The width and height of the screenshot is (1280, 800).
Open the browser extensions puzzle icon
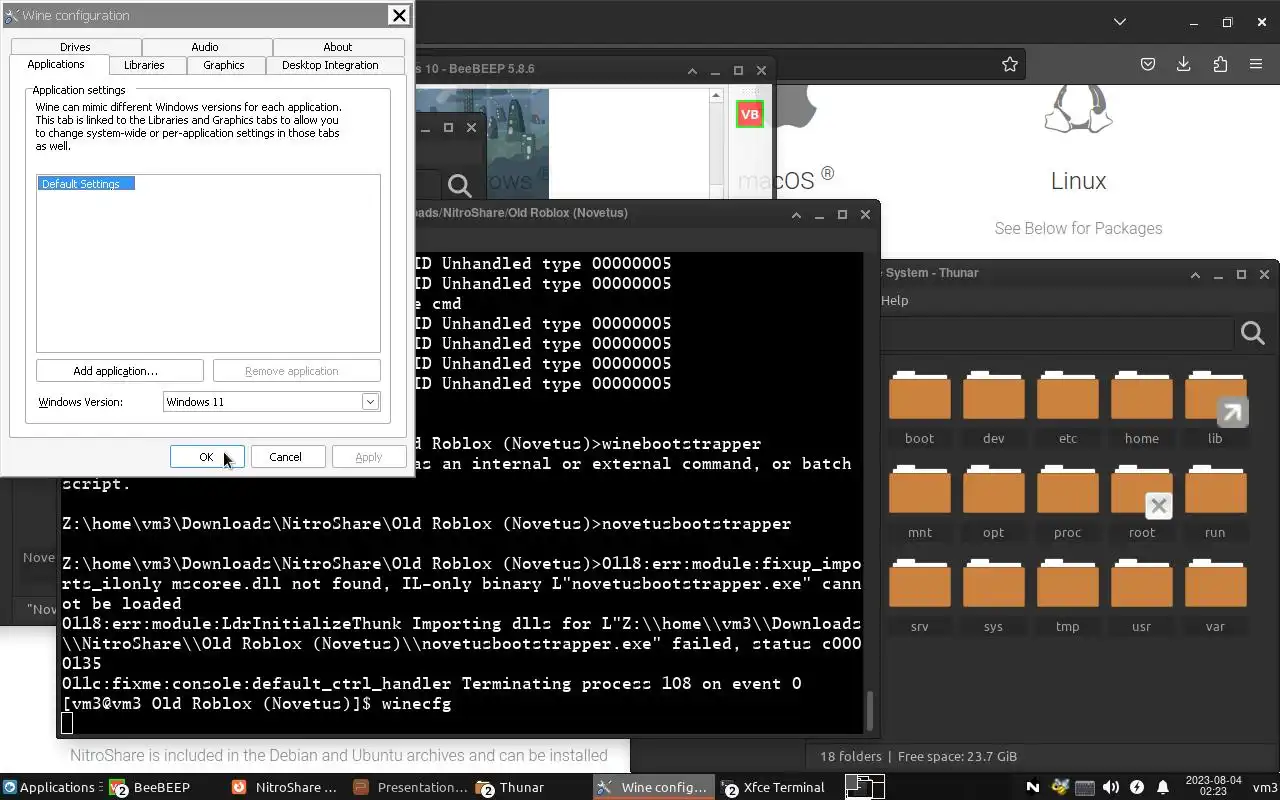(1220, 64)
